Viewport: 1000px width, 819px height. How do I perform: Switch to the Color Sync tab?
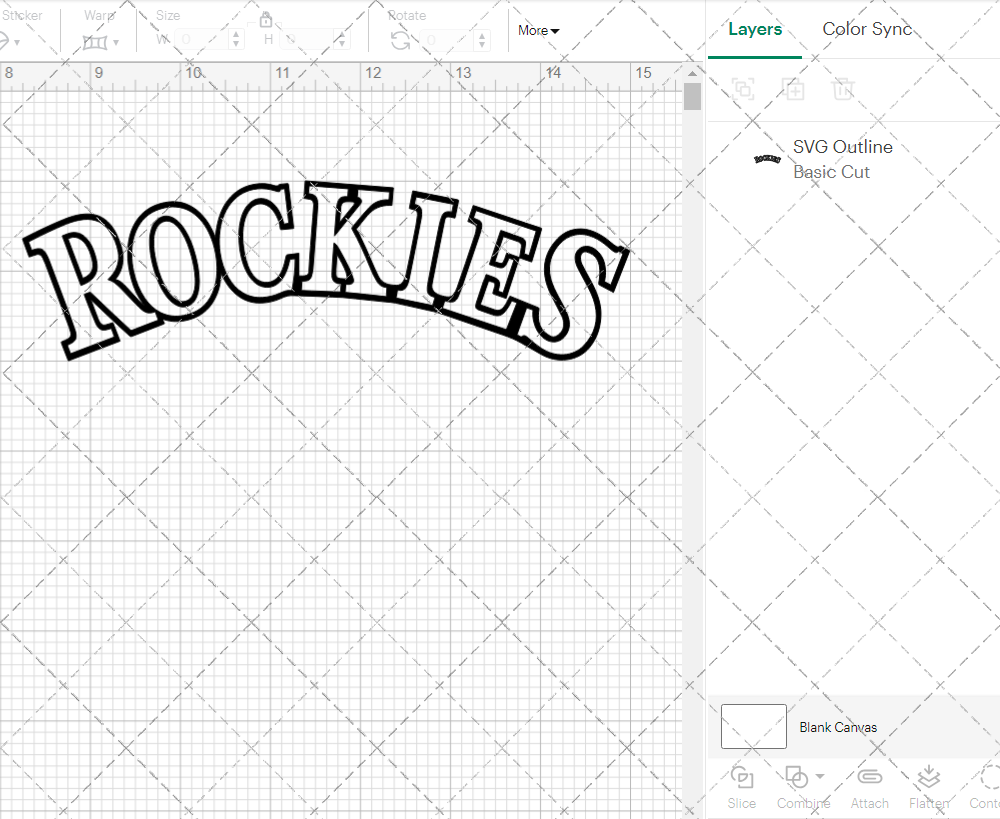pyautogui.click(x=867, y=29)
